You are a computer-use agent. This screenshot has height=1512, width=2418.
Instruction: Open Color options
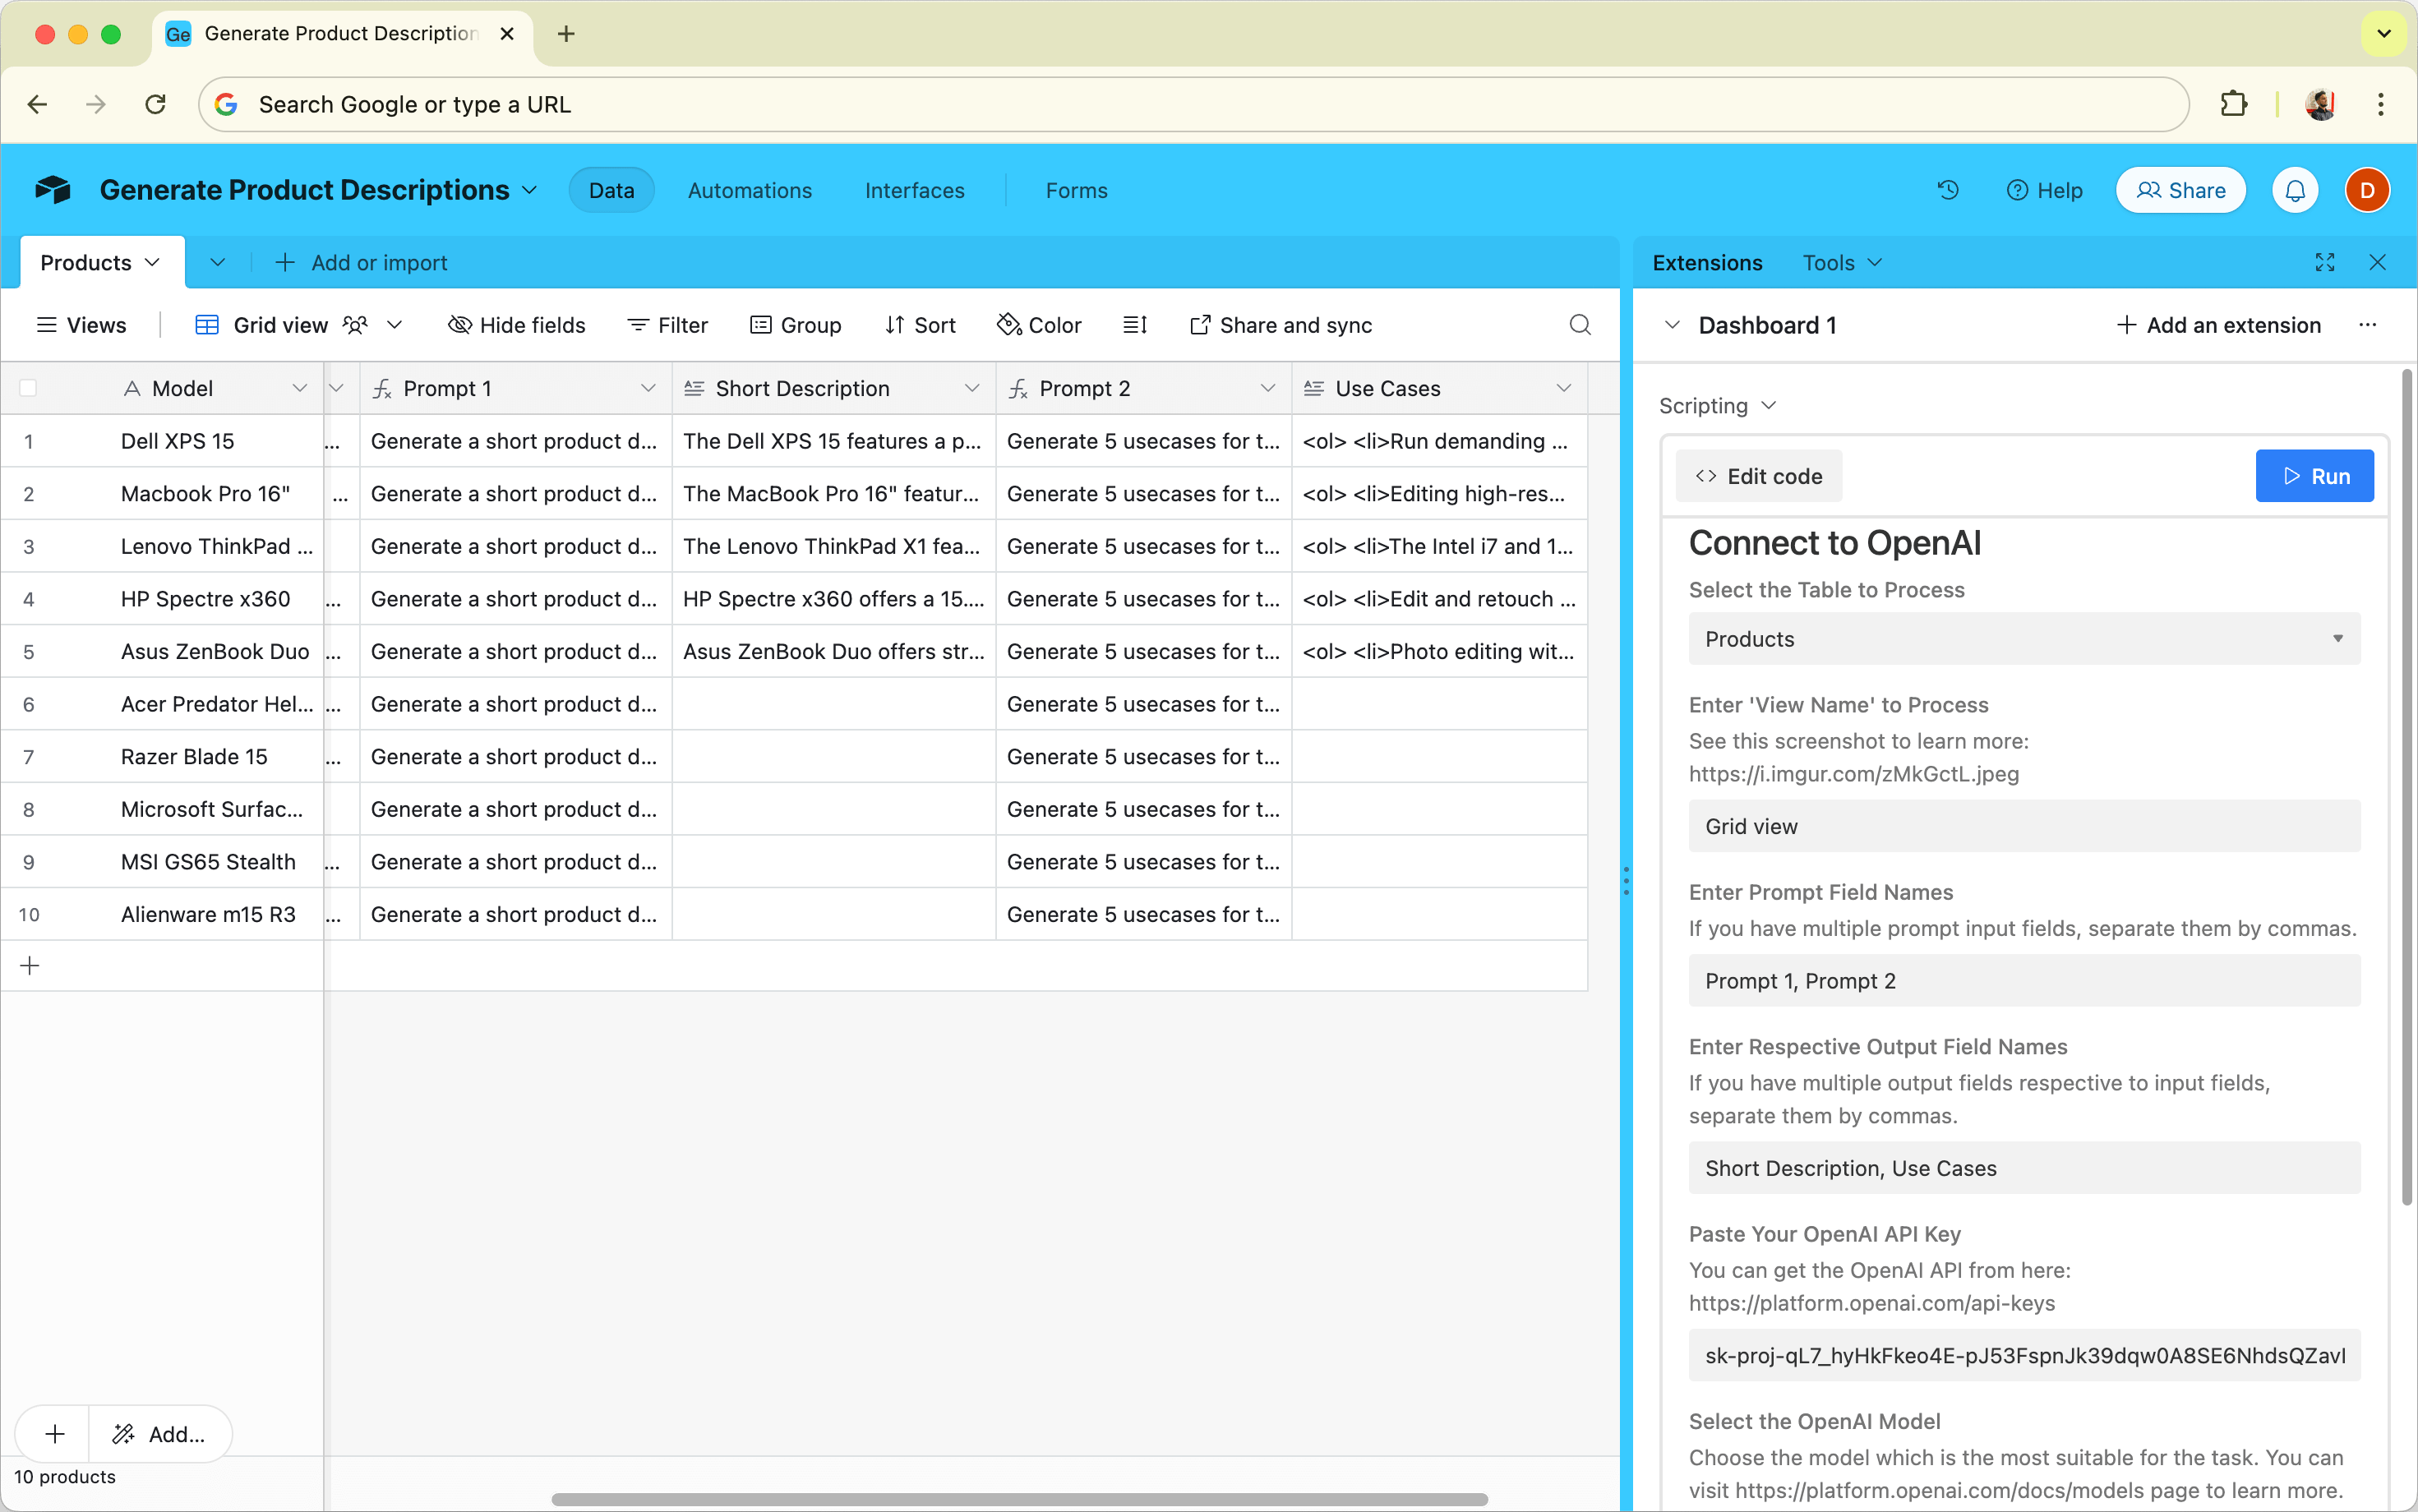1039,325
